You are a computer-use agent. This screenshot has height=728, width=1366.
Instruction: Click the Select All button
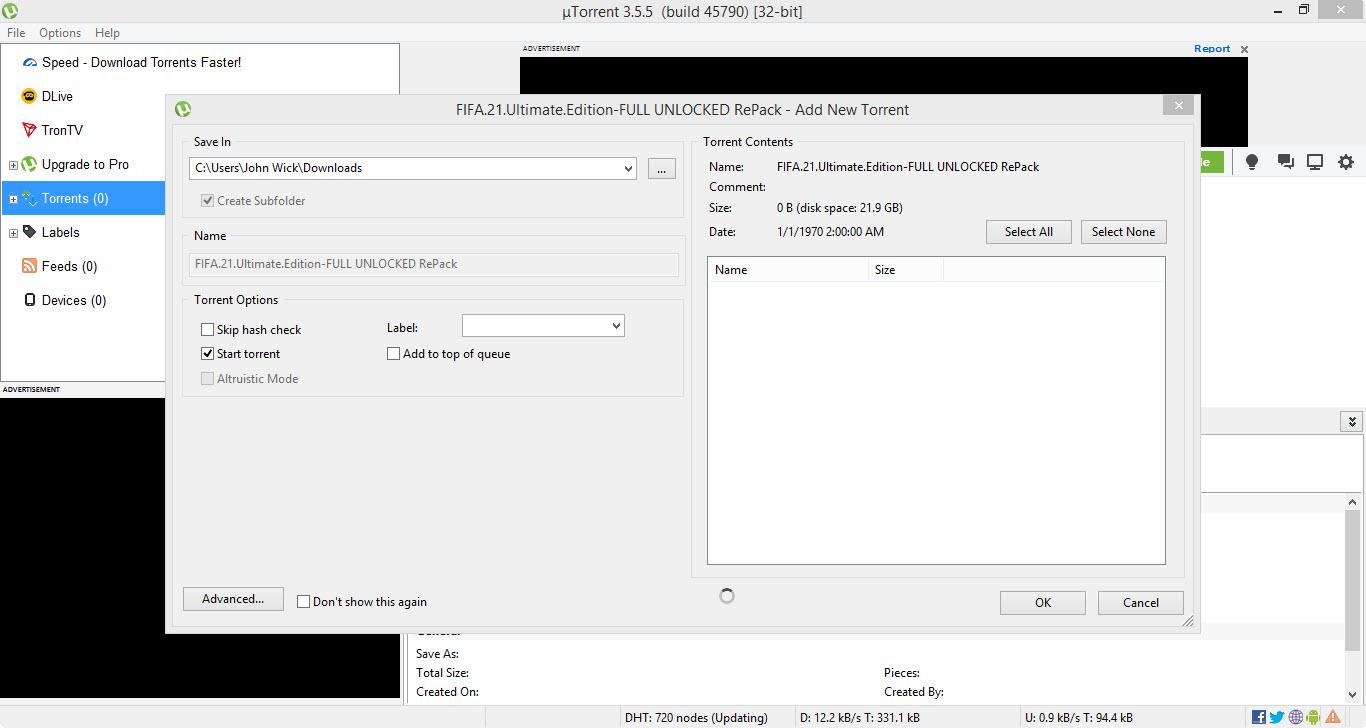click(x=1028, y=232)
